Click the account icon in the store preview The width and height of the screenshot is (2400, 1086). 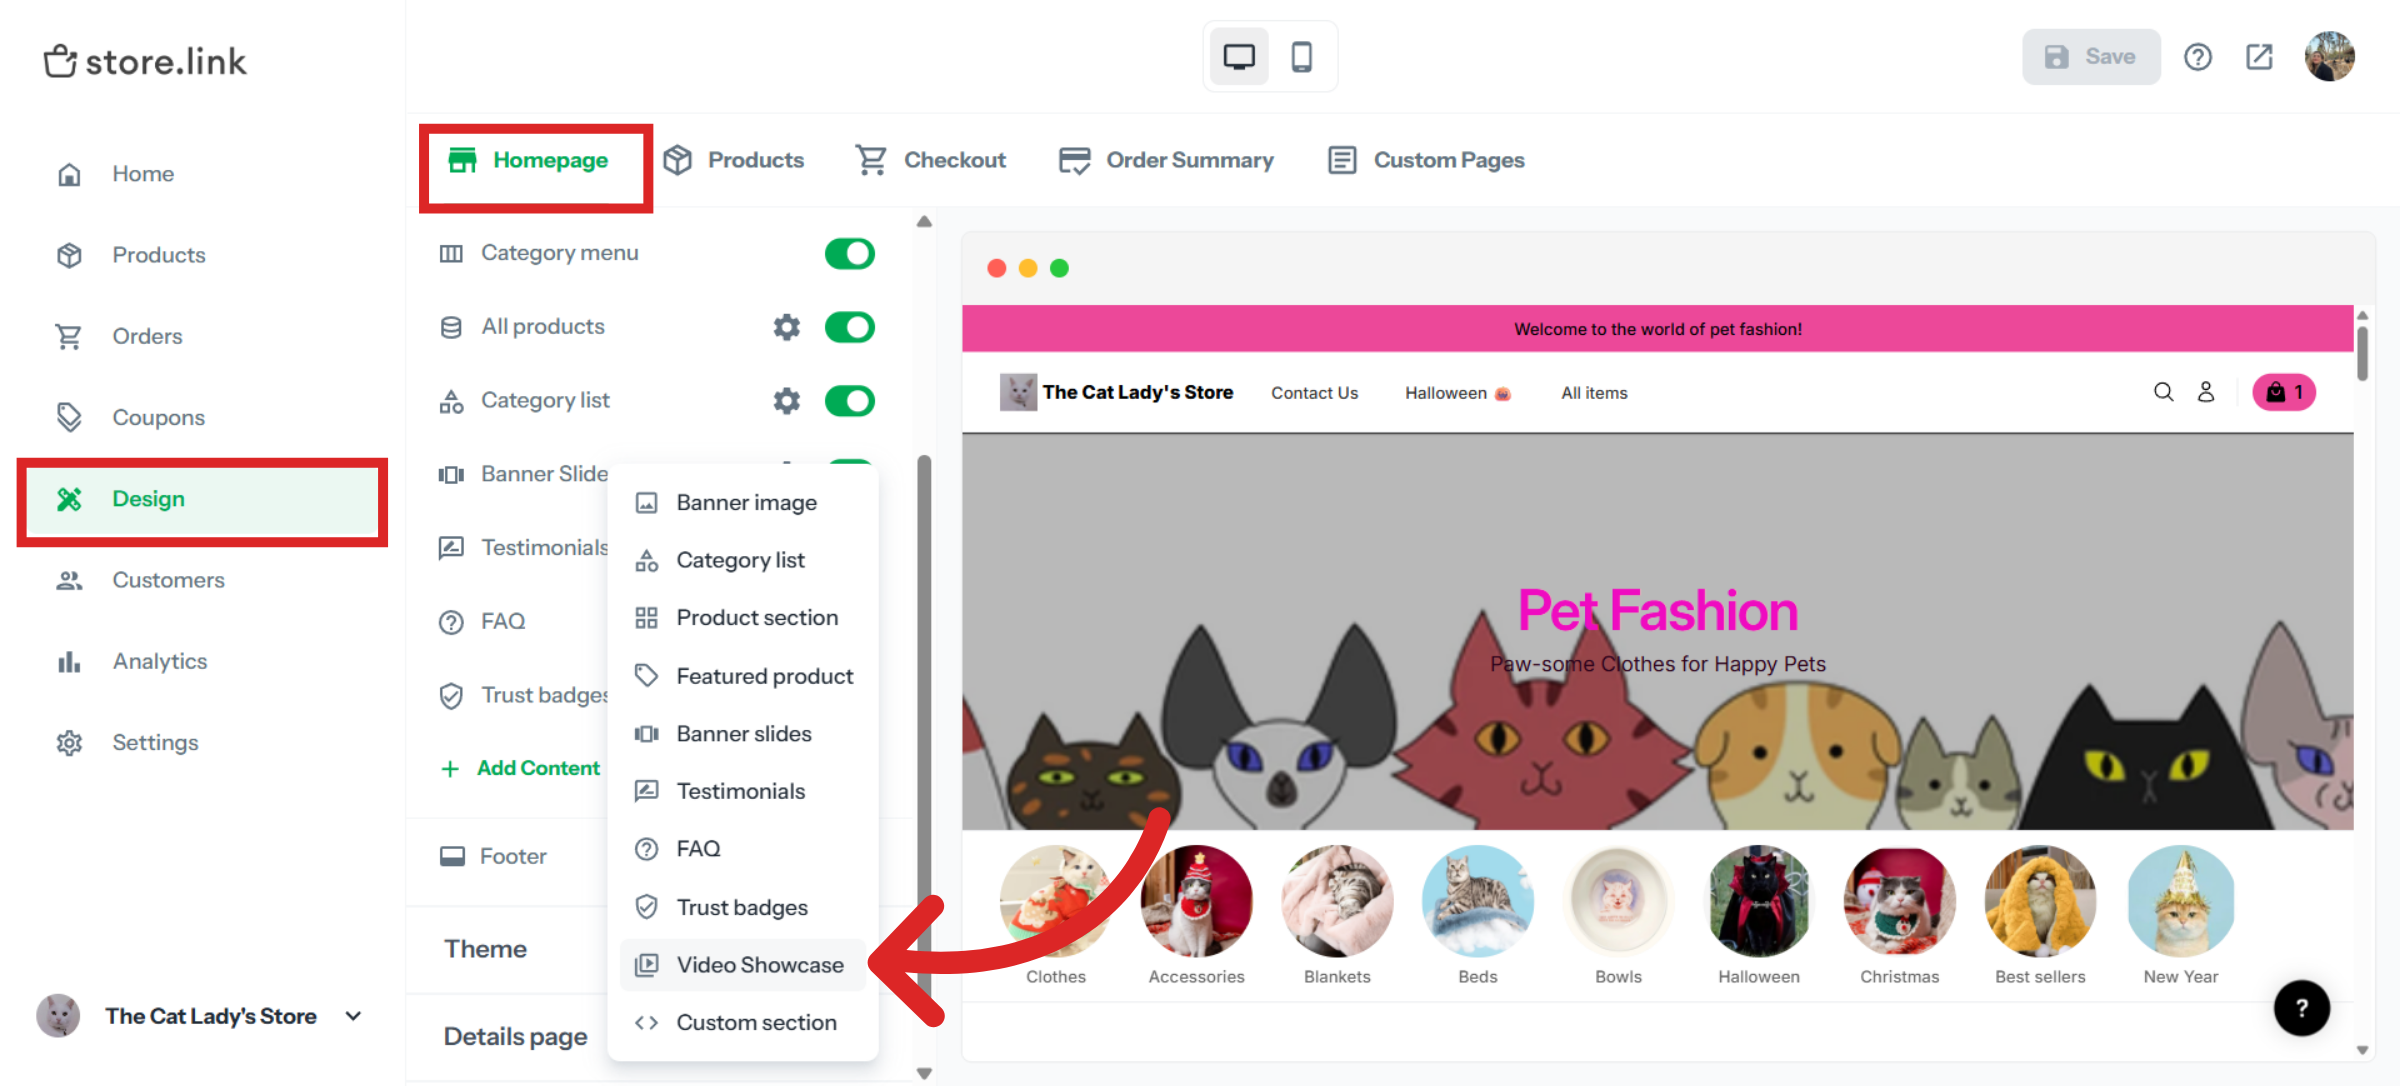click(2205, 392)
